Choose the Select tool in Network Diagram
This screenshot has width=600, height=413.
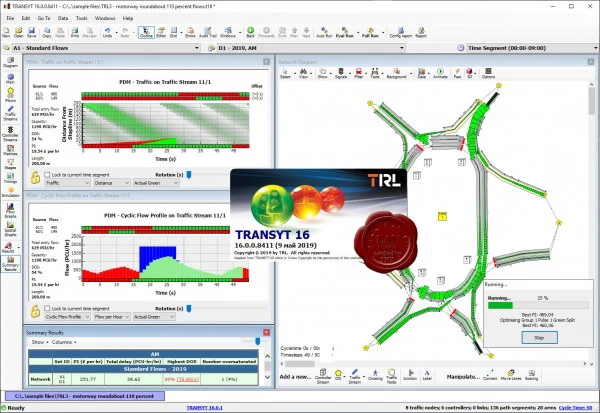[x=285, y=73]
